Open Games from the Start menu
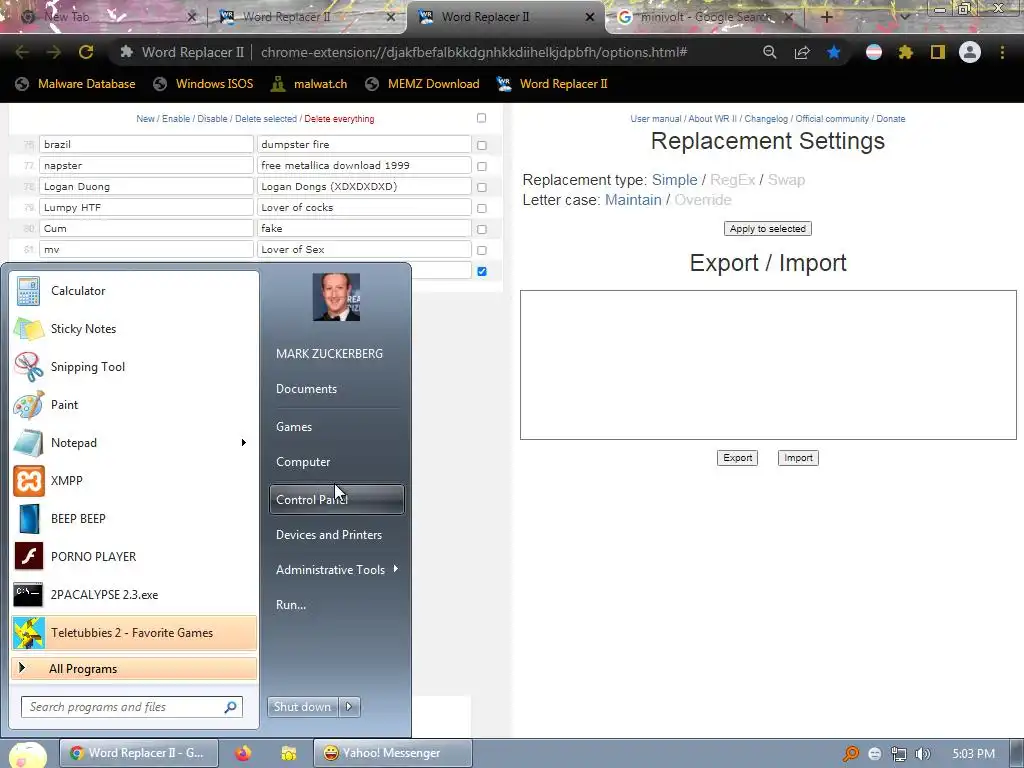Screen dimensions: 1024x768 coord(294,426)
